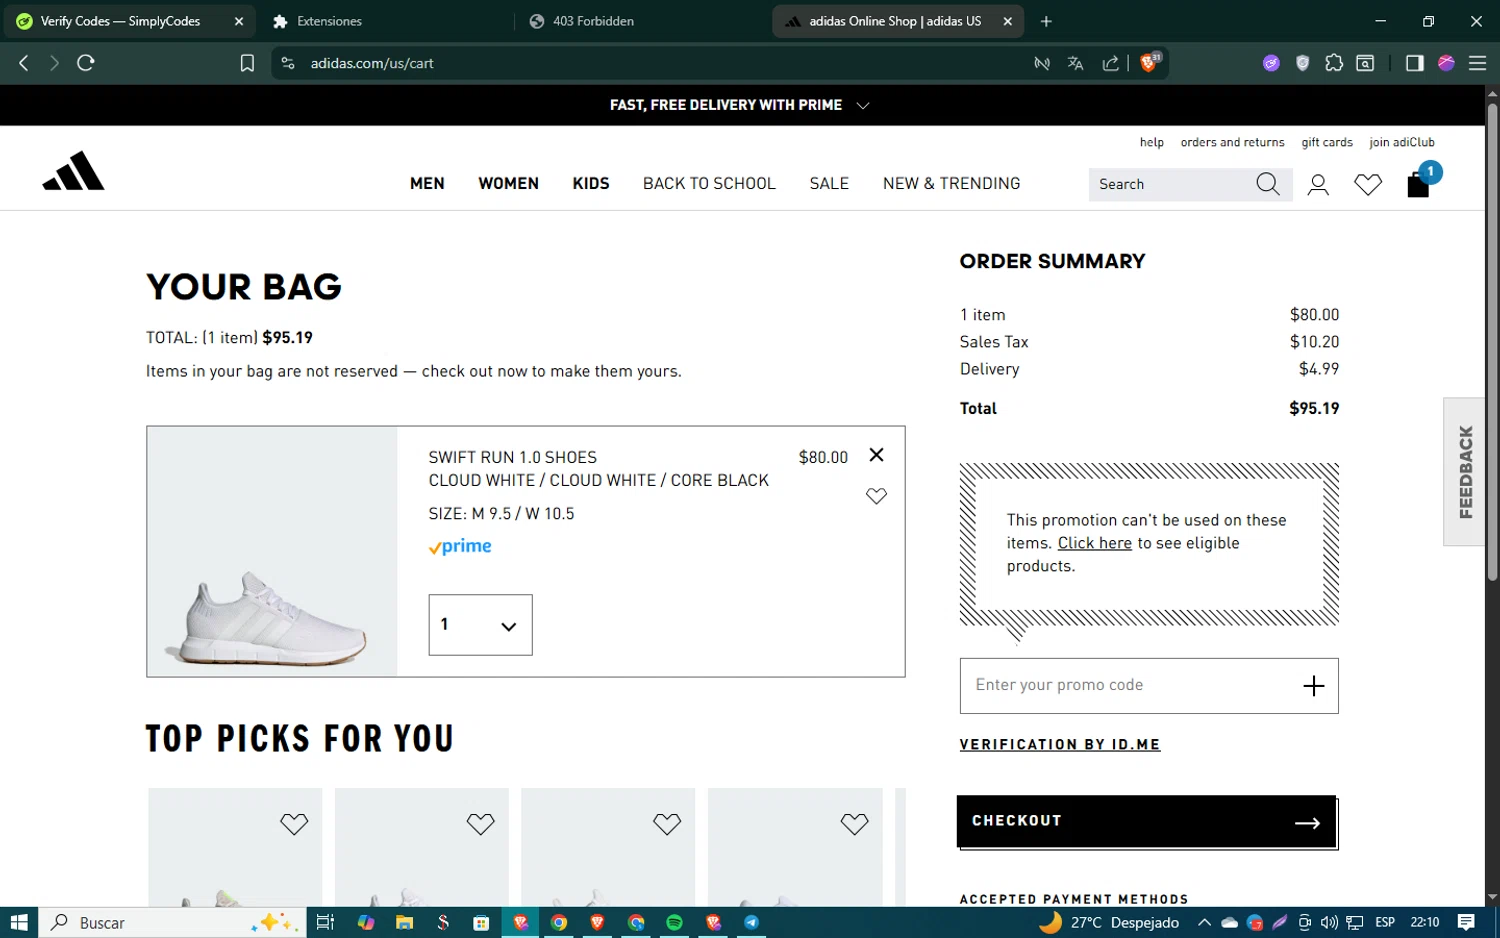Screen dimensions: 1500x938
Task: Close the adidas Online Shop tab
Action: point(1007,21)
